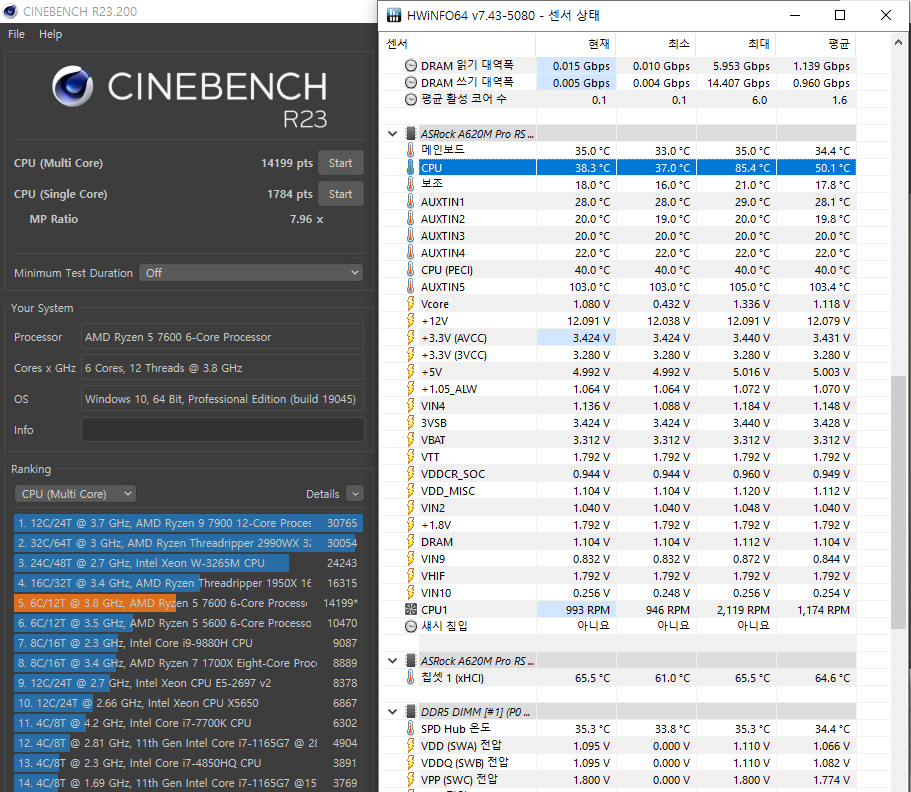This screenshot has width=911, height=792.
Task: Open the Details arrow dropdown in Ranking
Action: pyautogui.click(x=355, y=494)
